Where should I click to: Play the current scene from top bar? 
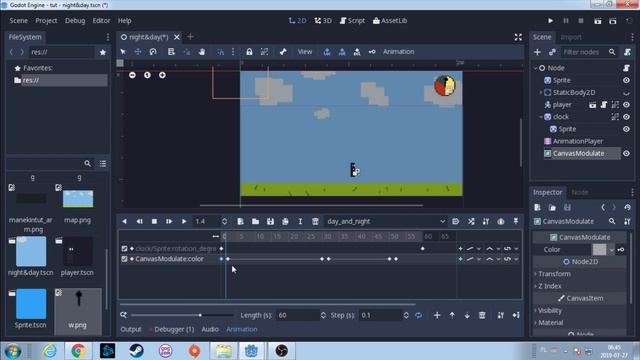point(598,20)
